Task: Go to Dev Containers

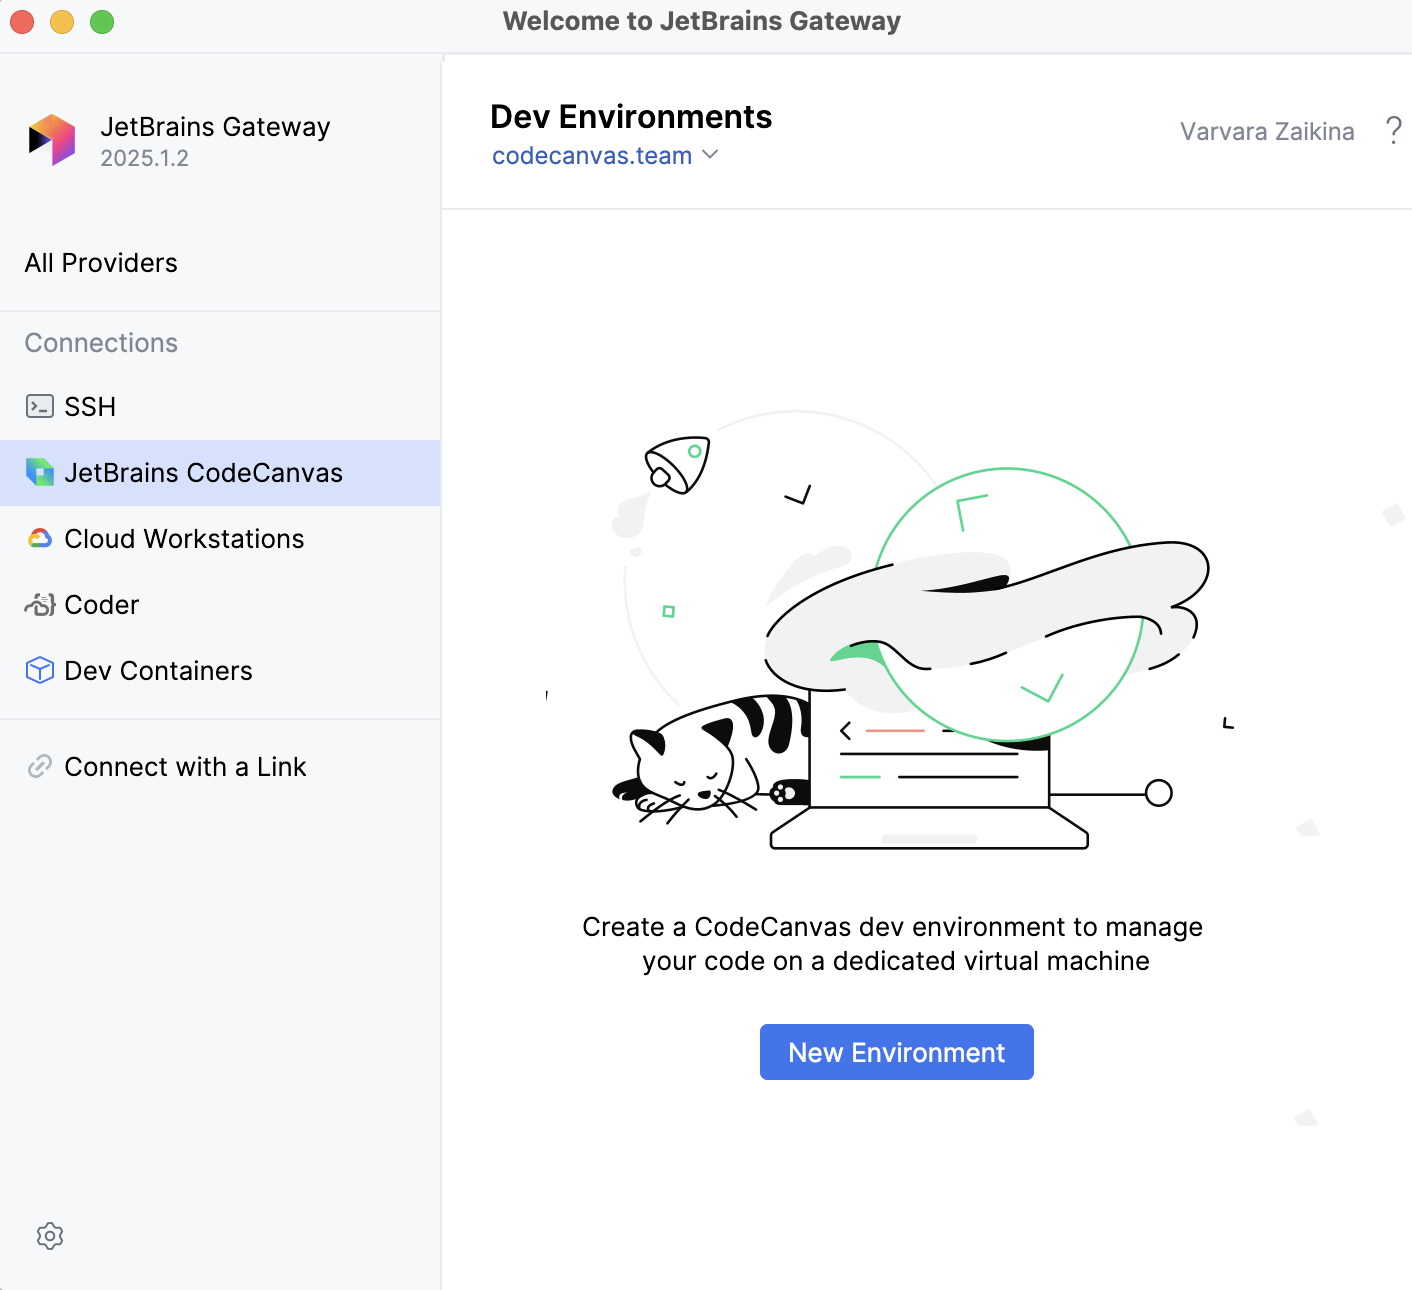Action: [220, 670]
